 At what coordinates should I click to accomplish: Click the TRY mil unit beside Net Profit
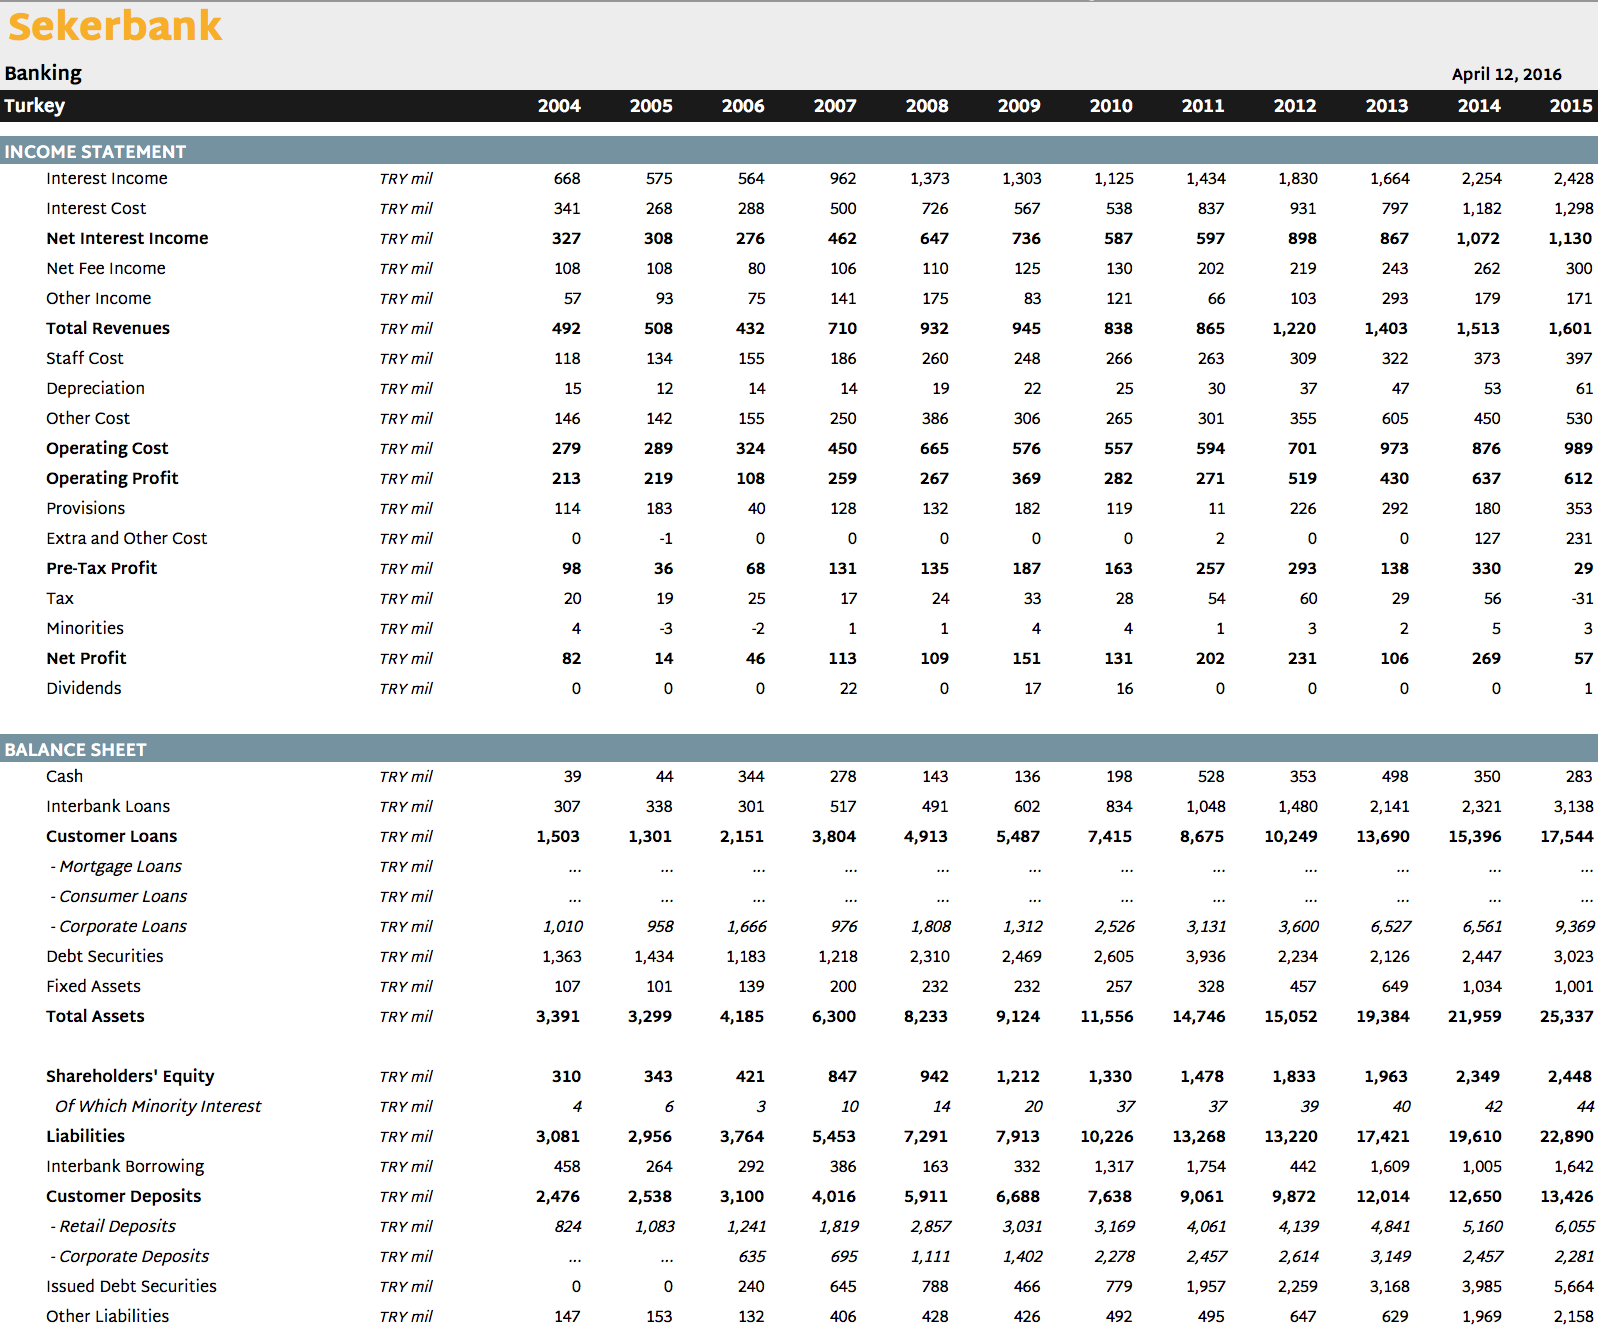click(406, 658)
